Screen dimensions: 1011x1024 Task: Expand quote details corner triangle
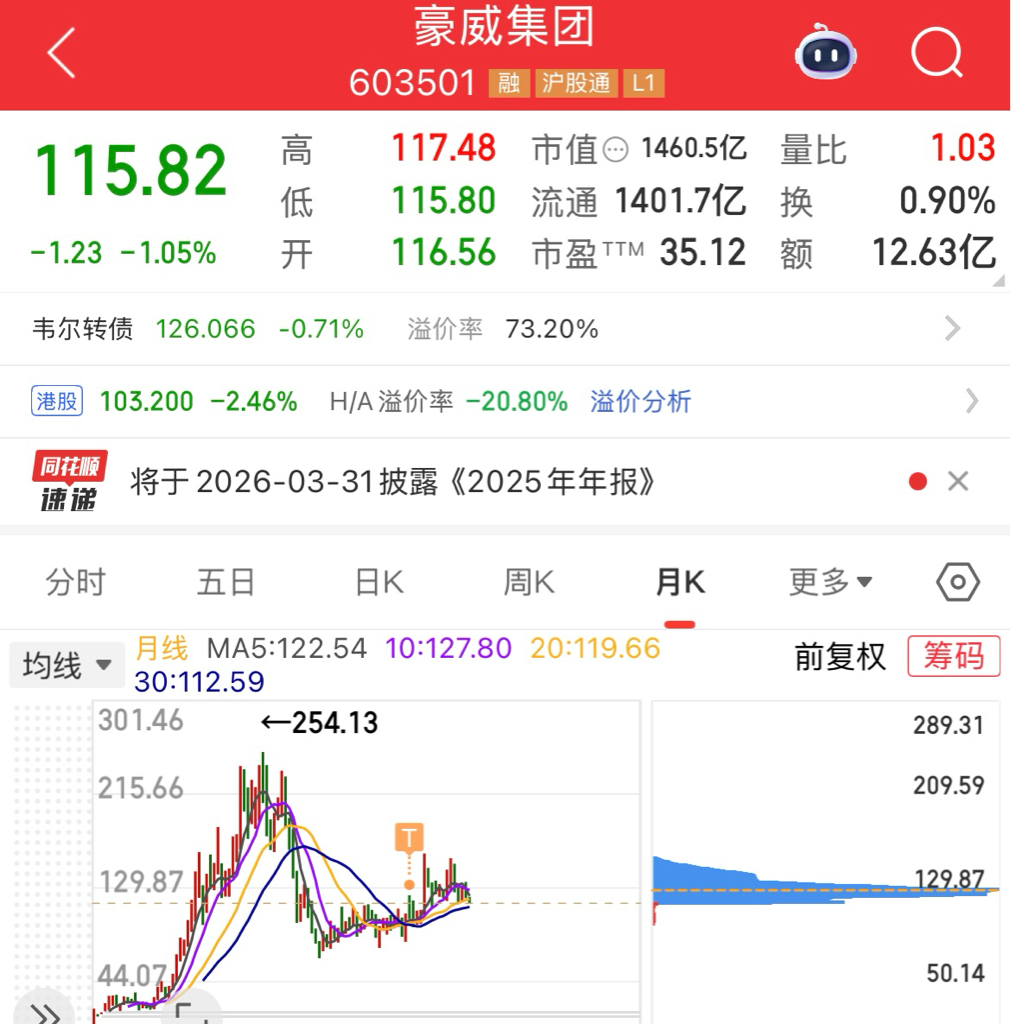[998, 281]
